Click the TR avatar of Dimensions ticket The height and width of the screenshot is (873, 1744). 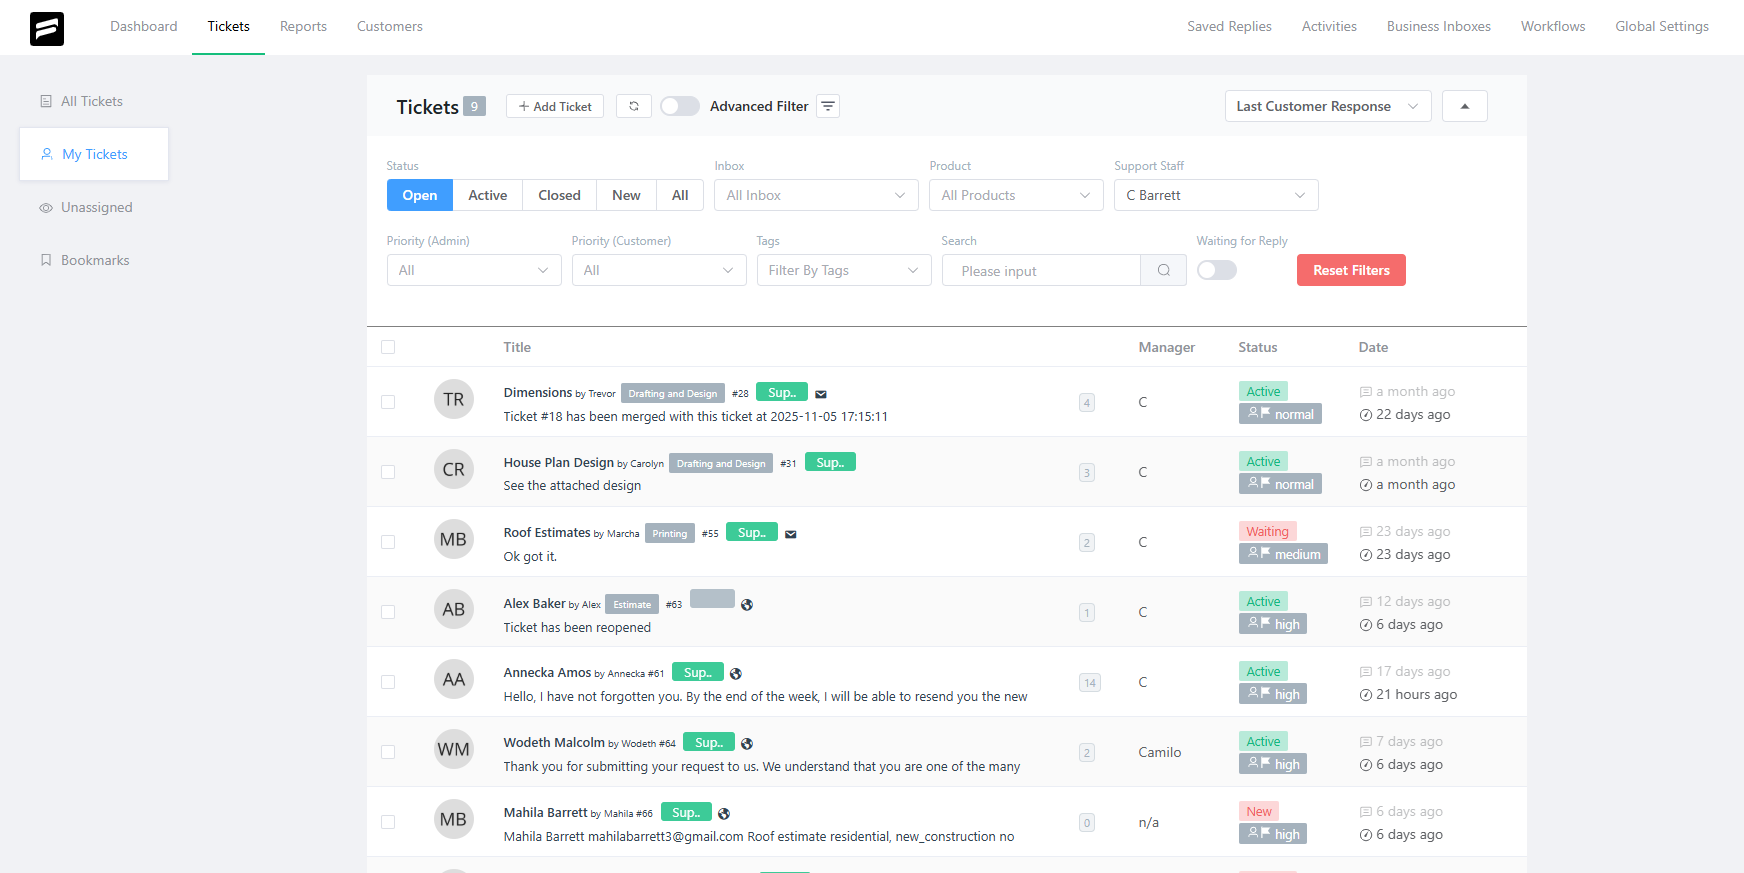(x=453, y=400)
